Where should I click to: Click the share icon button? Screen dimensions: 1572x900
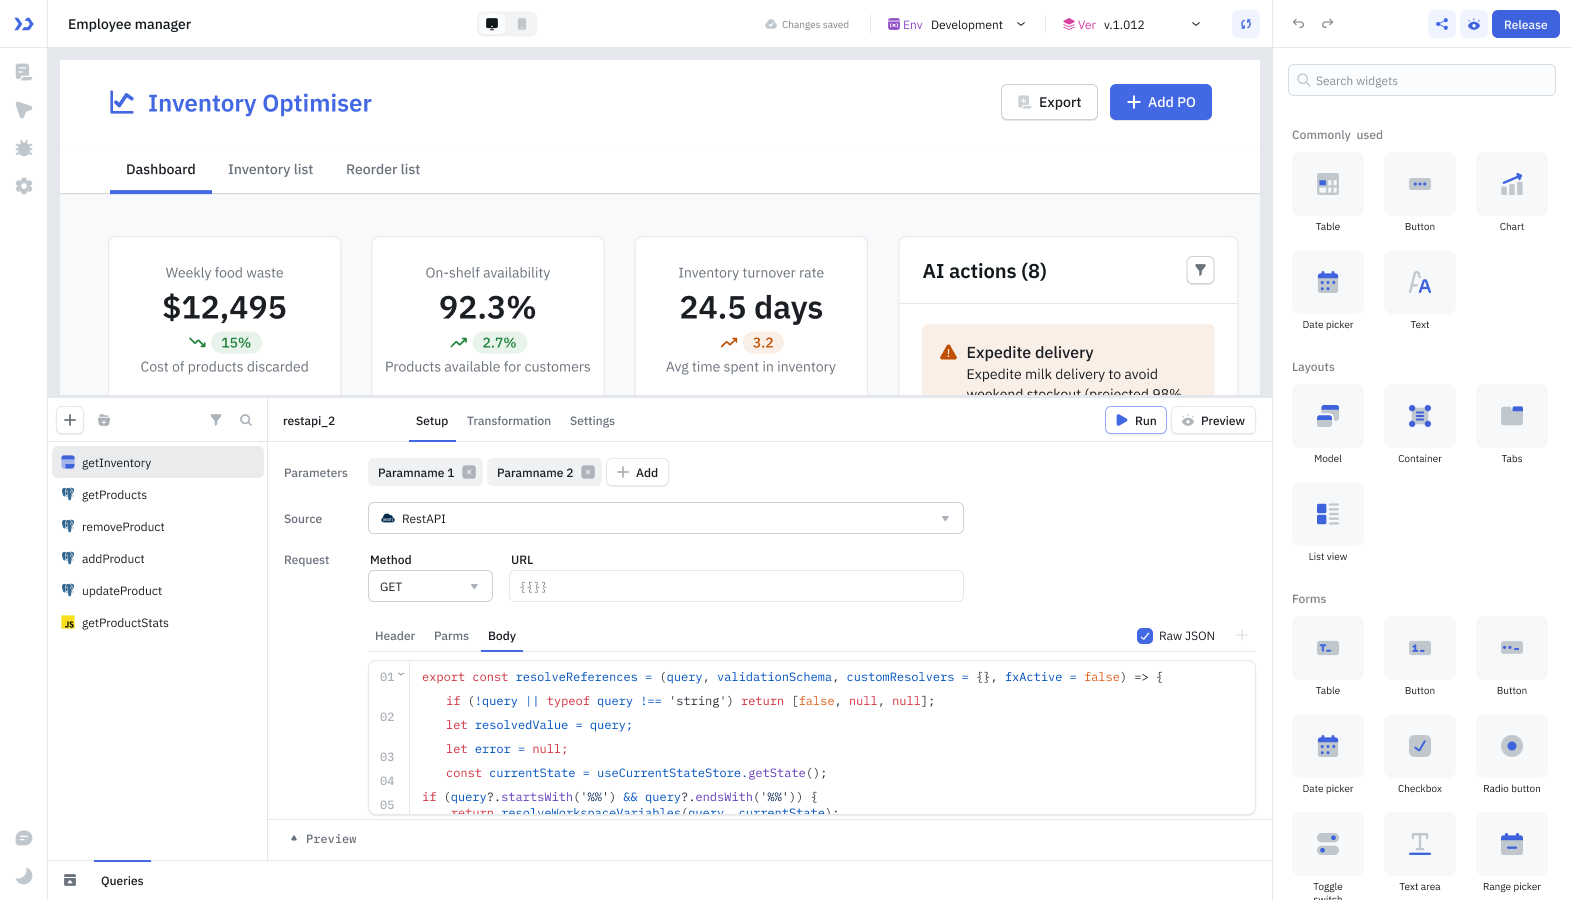point(1441,25)
